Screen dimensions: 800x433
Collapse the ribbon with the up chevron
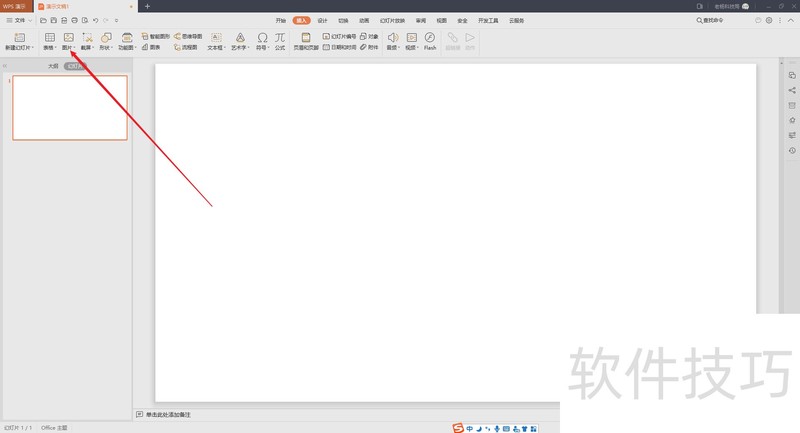[x=791, y=20]
